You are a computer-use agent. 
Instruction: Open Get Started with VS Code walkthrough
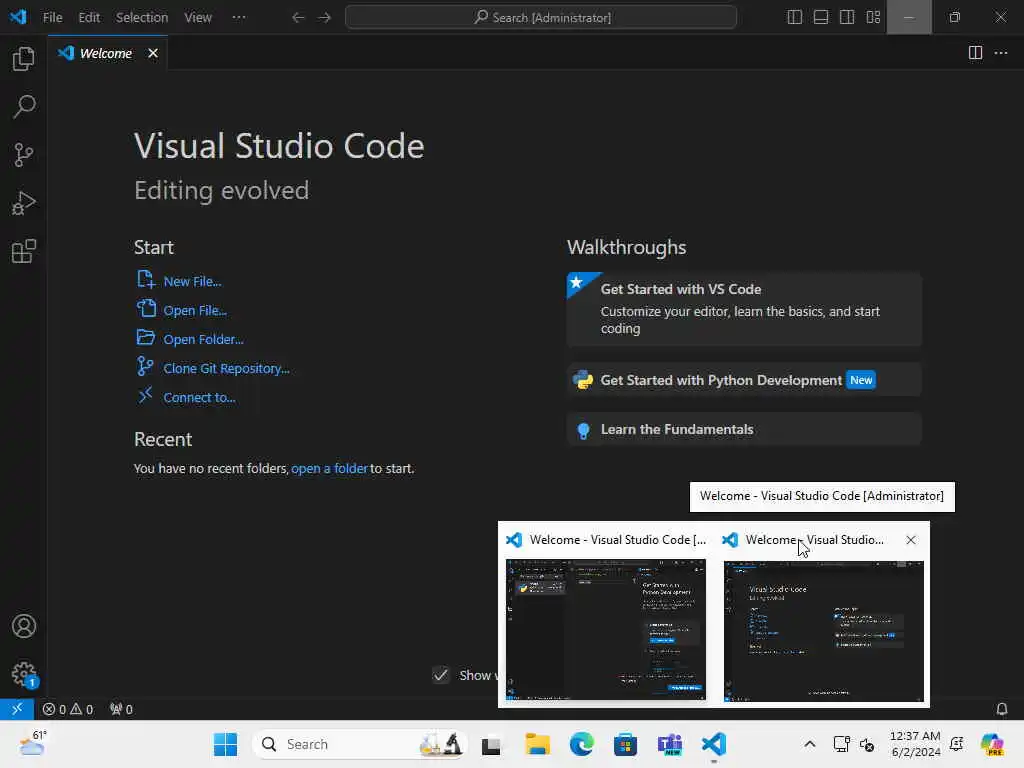point(744,309)
